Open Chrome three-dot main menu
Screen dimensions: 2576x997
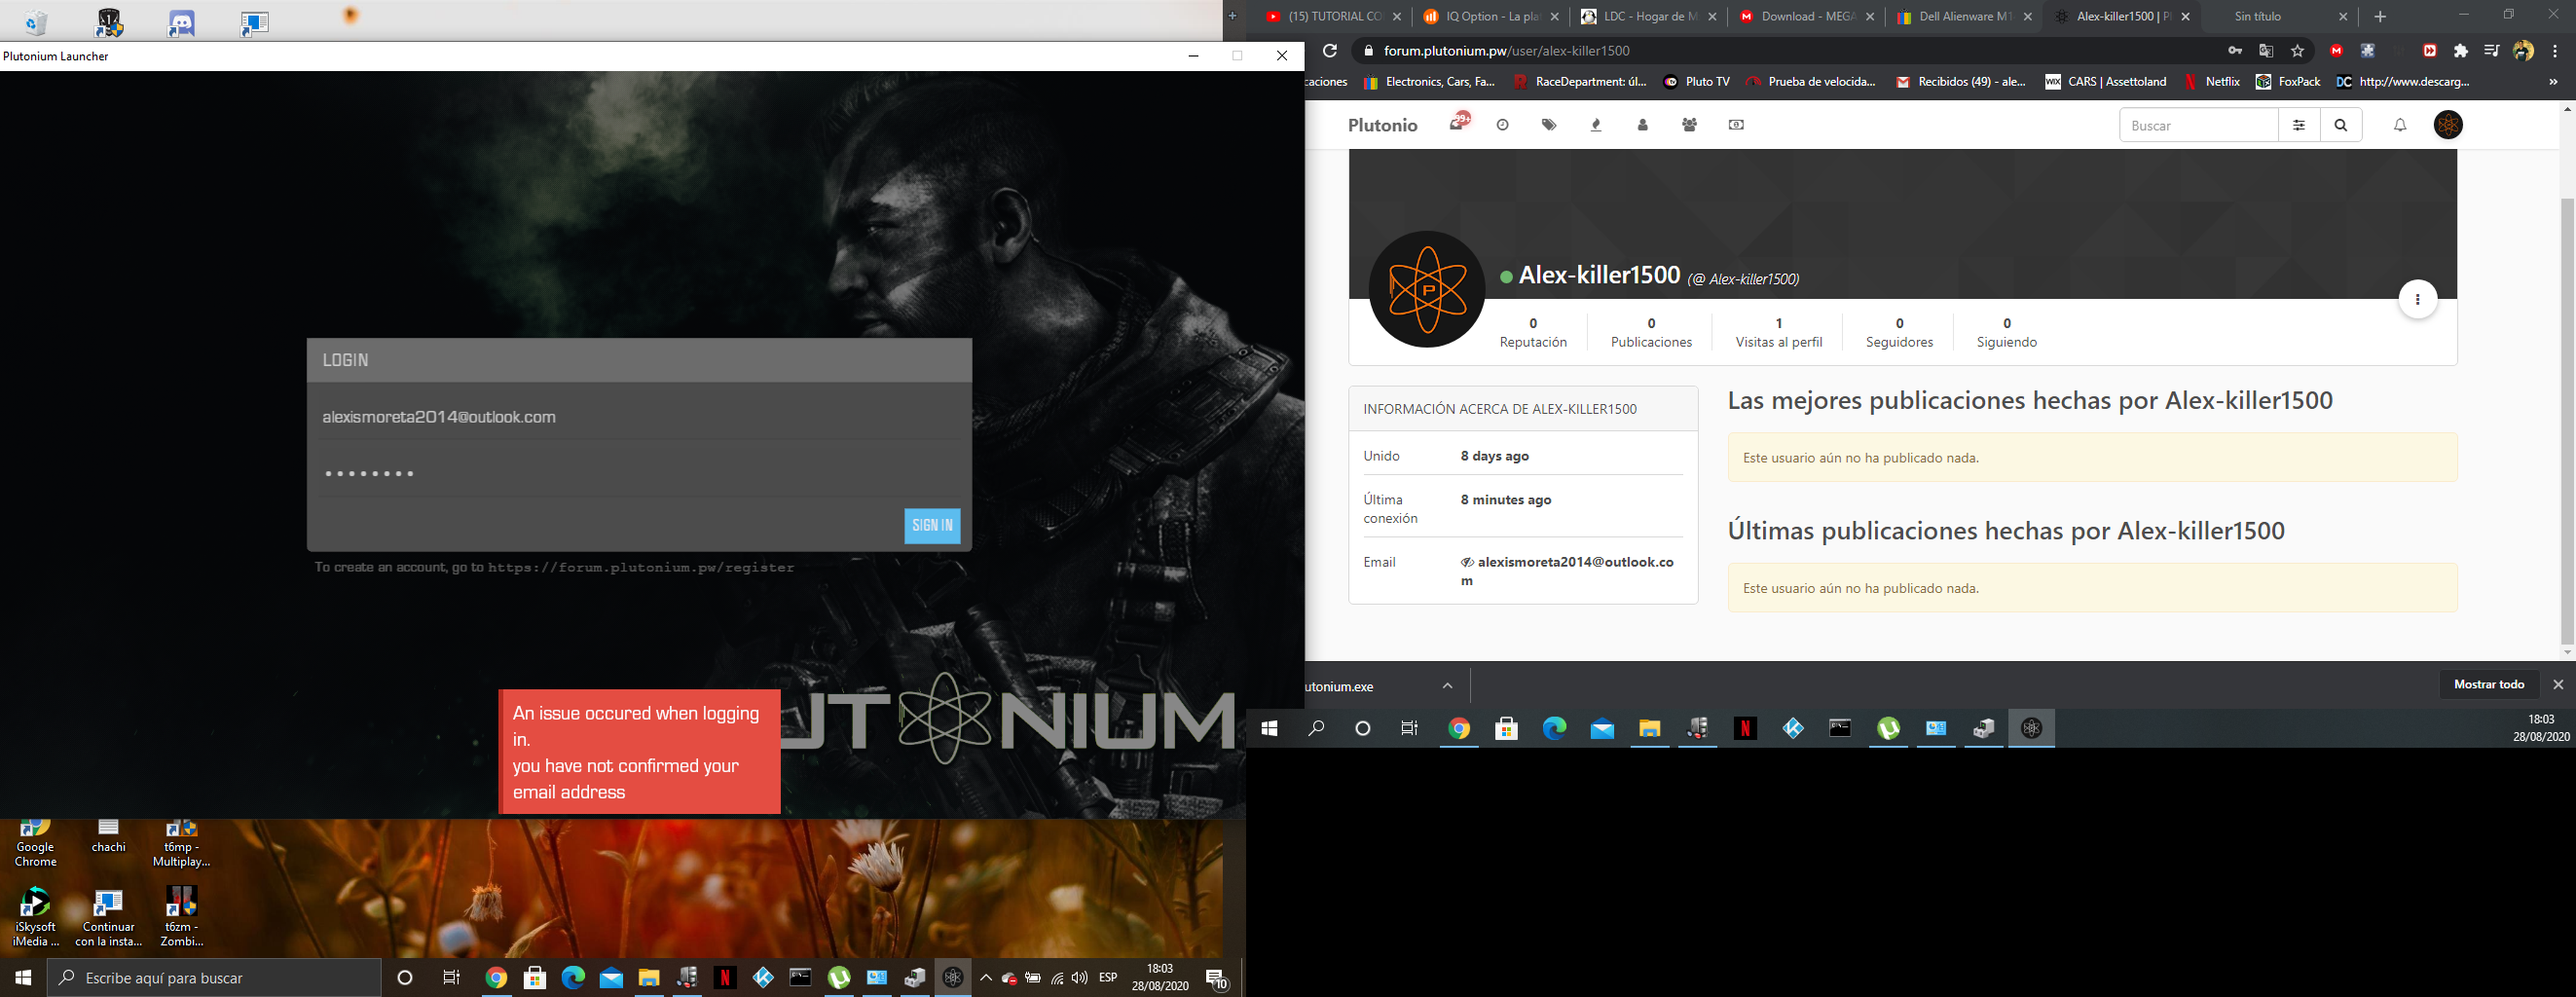[x=2555, y=51]
